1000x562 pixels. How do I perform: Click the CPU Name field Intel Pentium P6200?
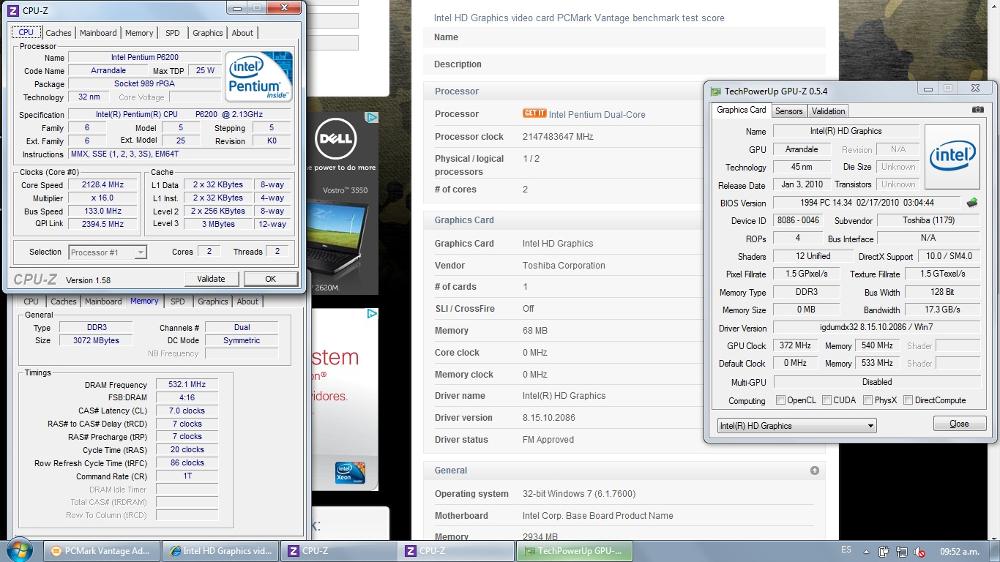pyautogui.click(x=145, y=57)
